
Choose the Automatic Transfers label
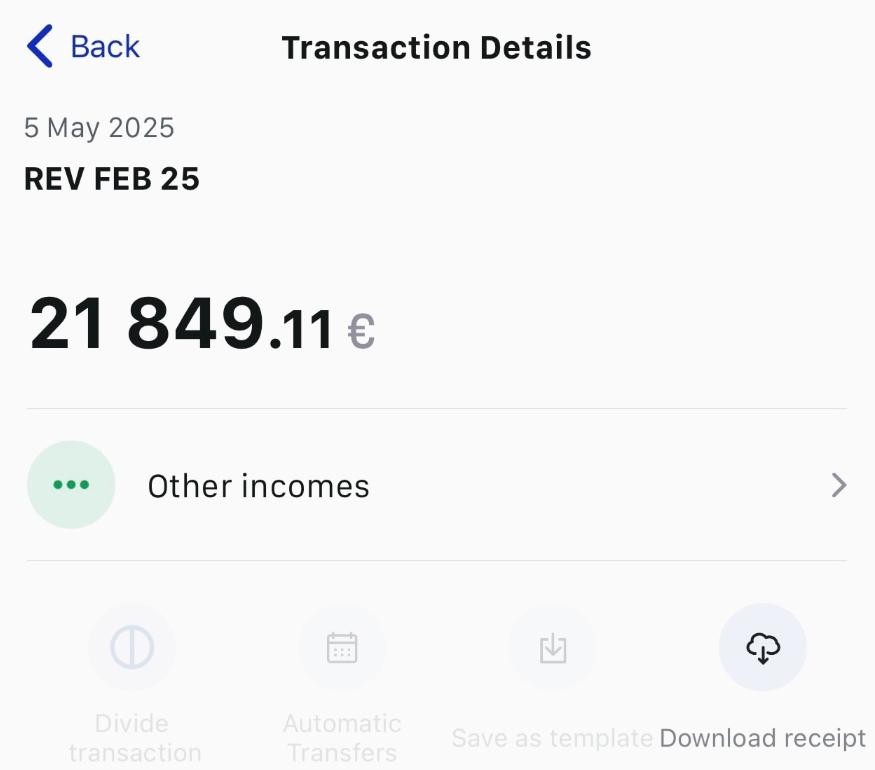tap(342, 738)
